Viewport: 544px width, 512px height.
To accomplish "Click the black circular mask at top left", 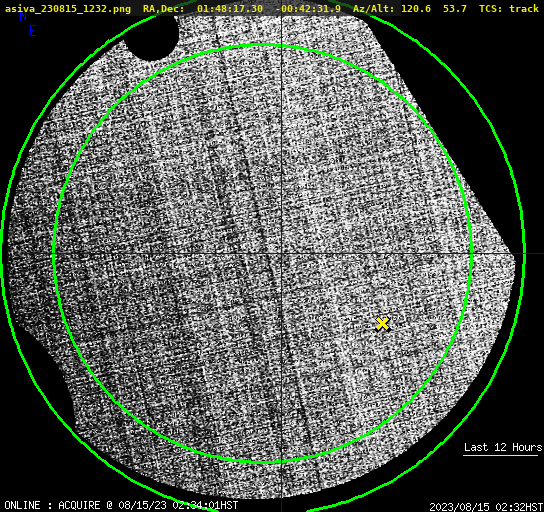I will tap(151, 35).
